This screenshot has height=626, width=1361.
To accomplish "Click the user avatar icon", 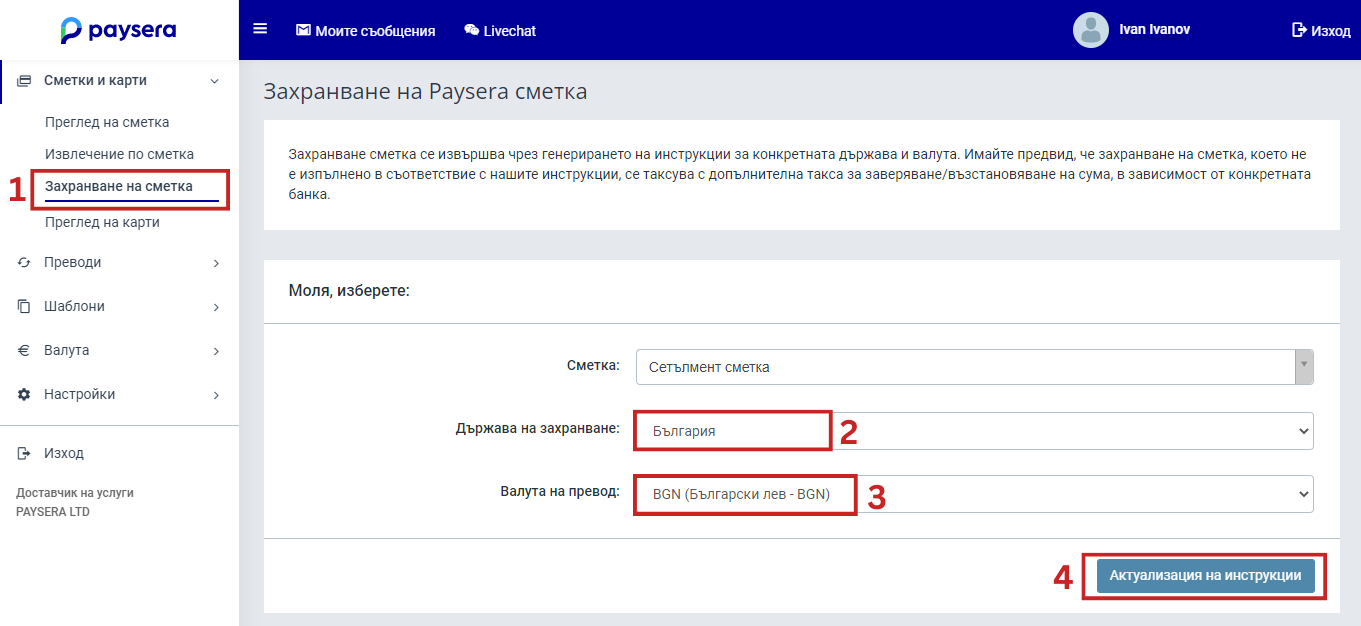I will (x=1091, y=30).
